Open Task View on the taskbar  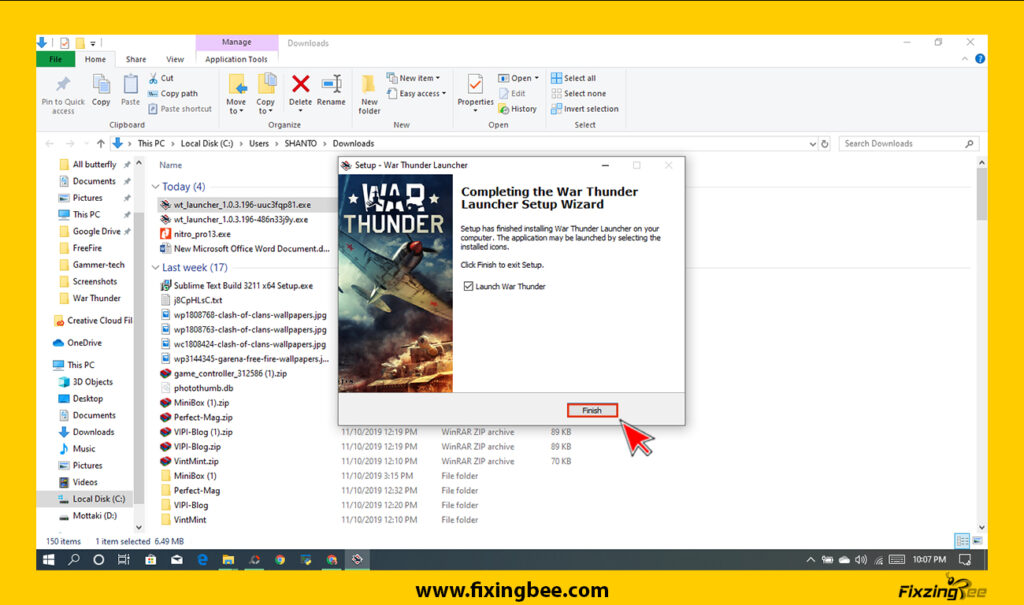point(123,560)
